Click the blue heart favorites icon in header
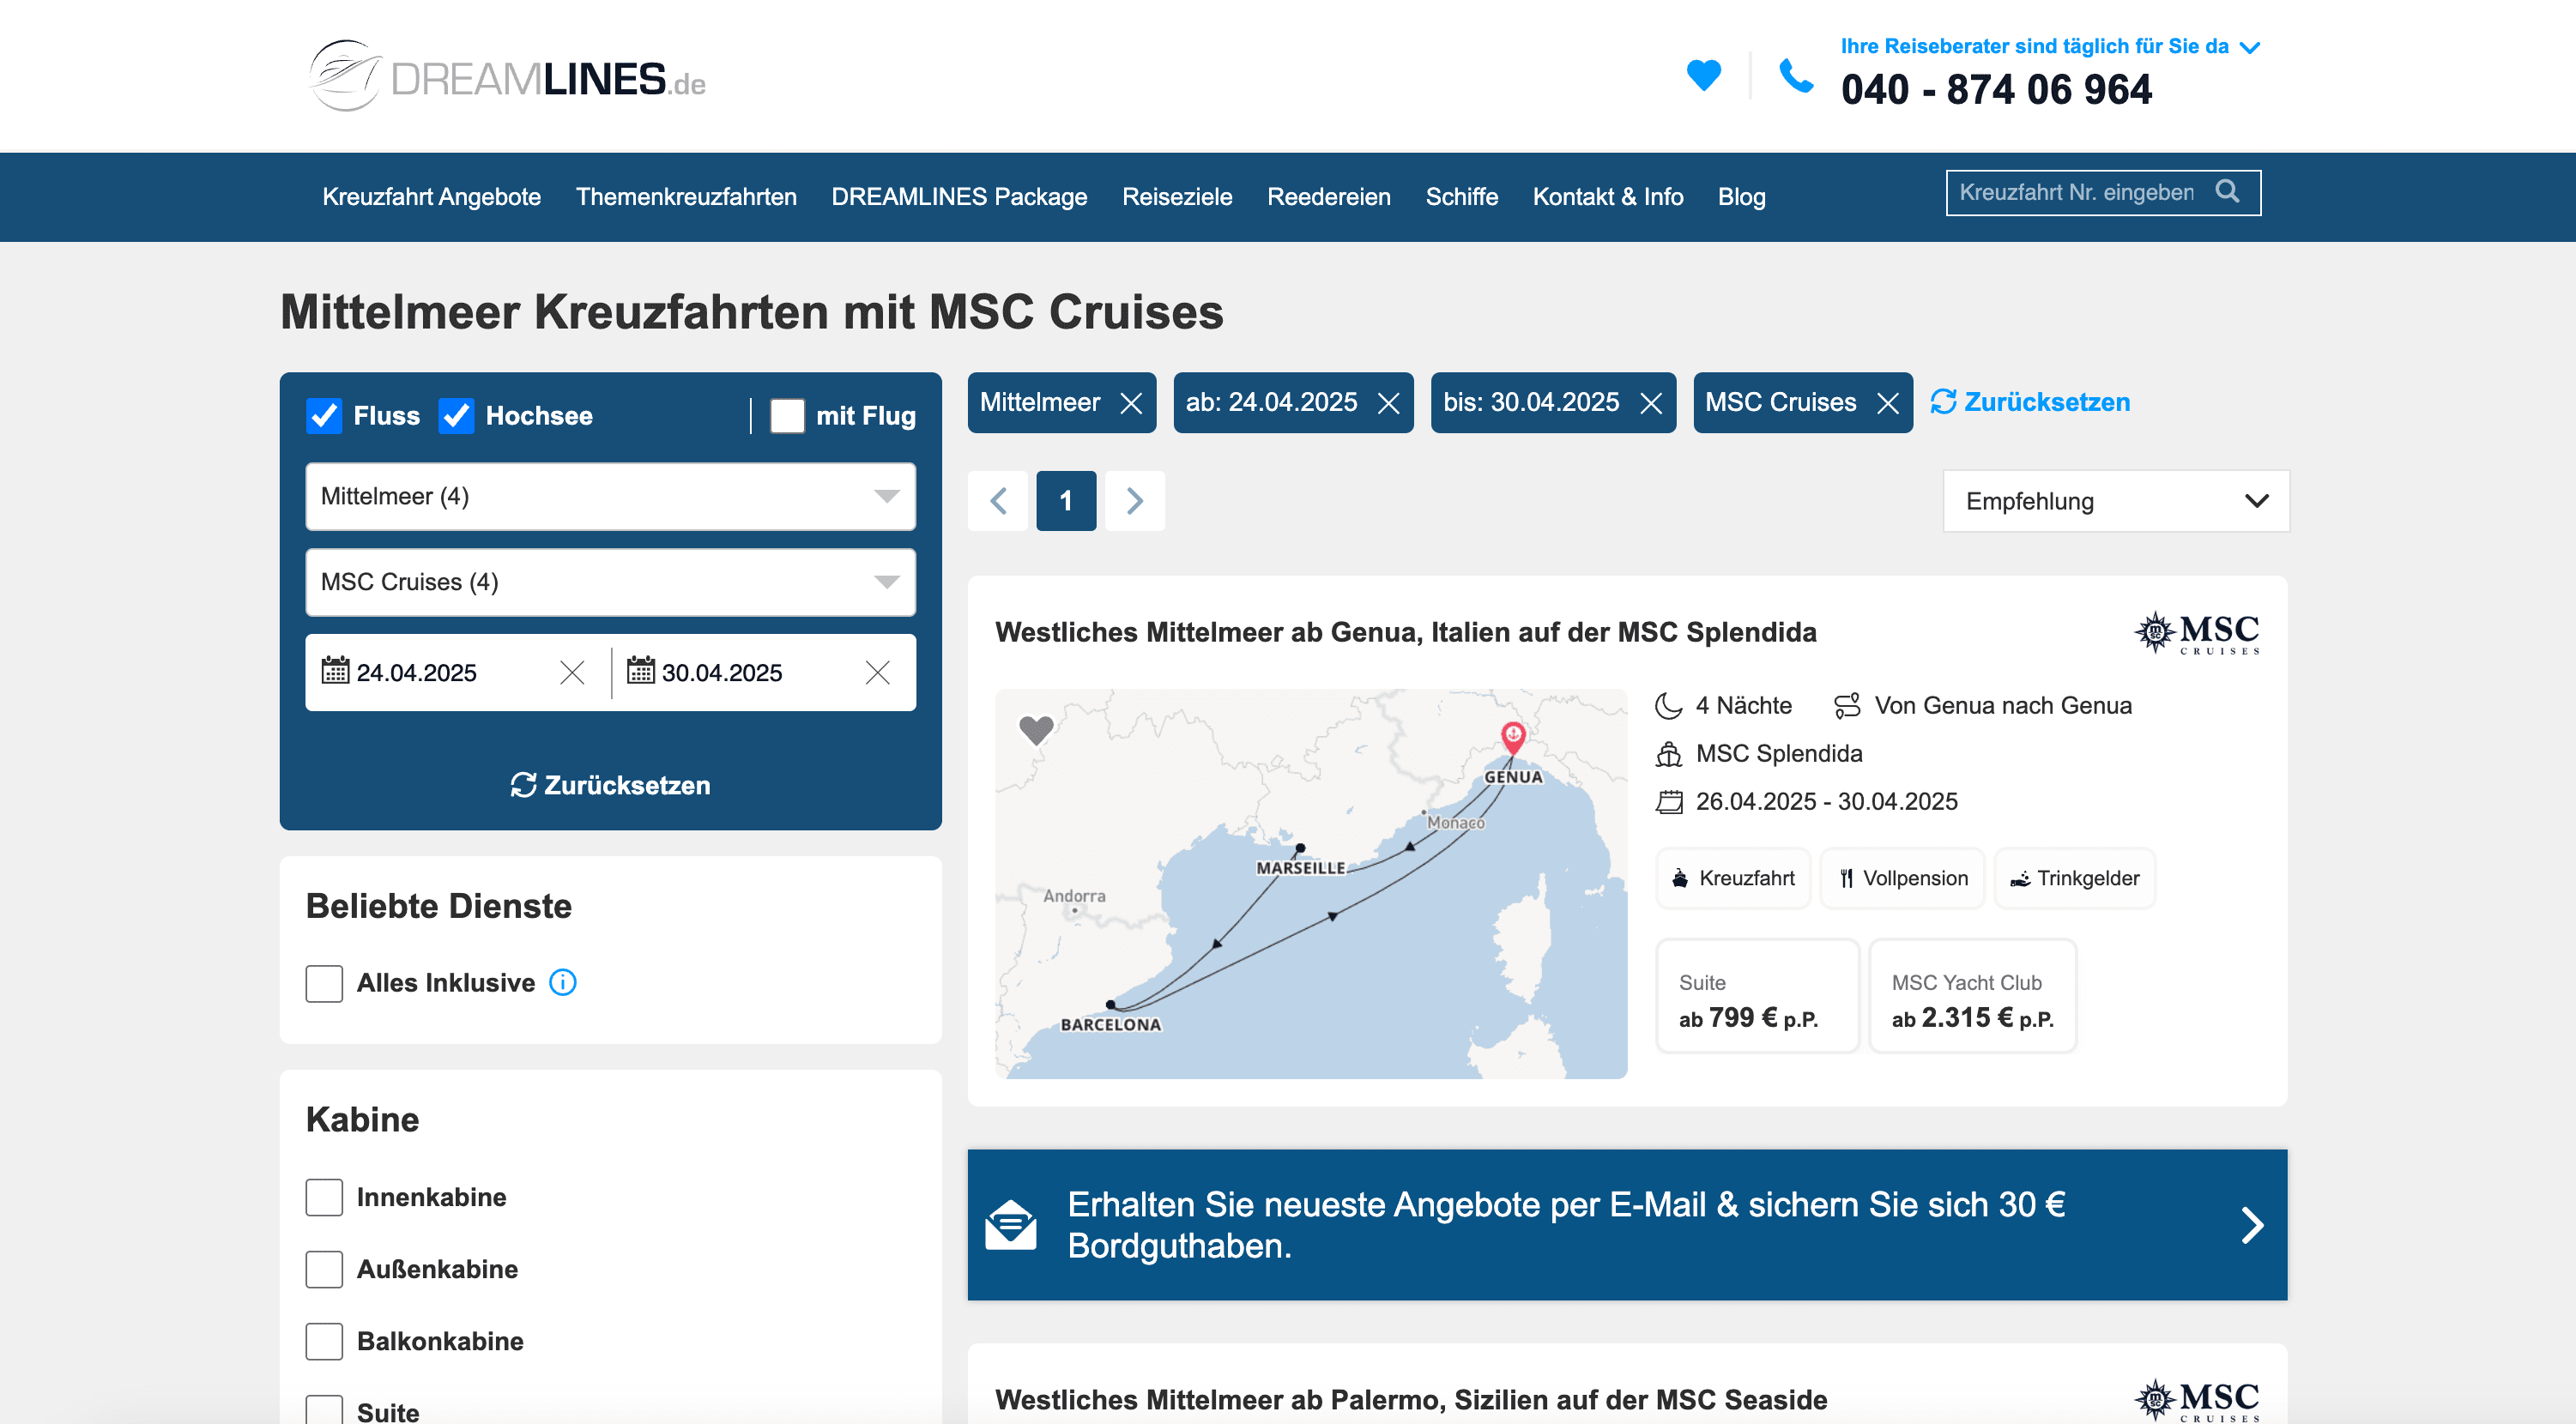2576x1424 pixels. click(x=1703, y=75)
